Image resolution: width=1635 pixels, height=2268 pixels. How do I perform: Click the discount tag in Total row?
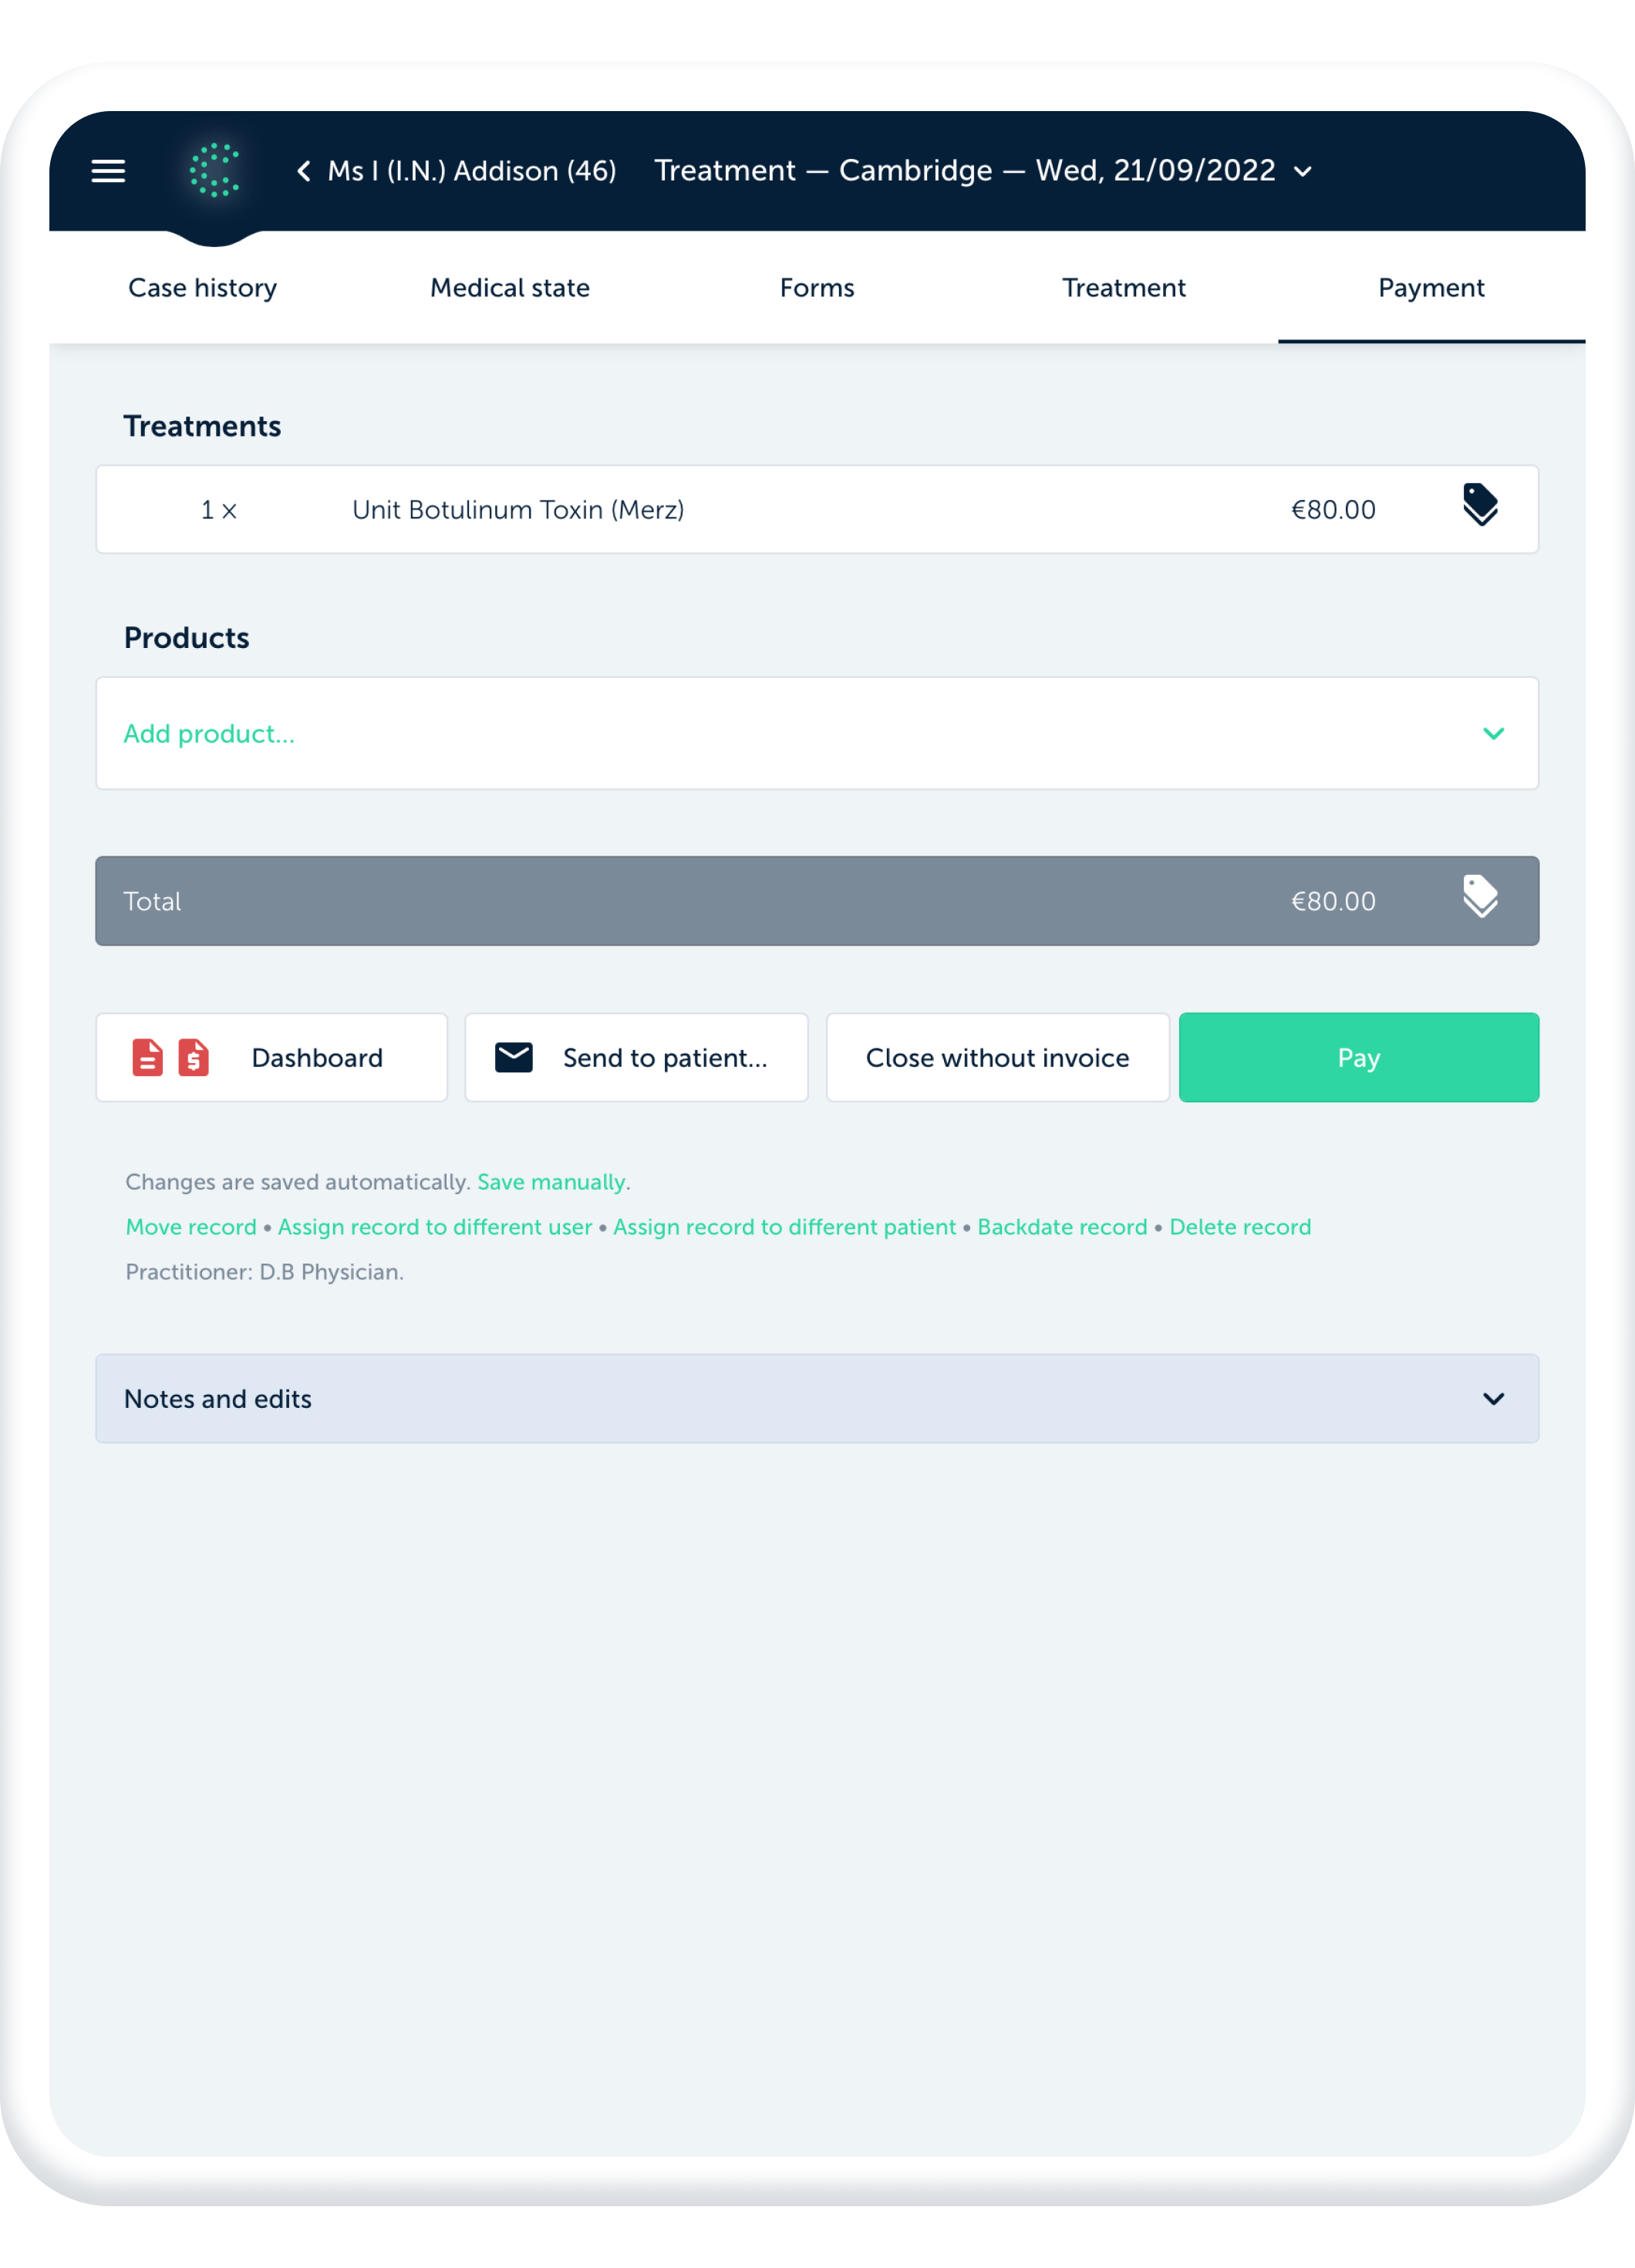(x=1480, y=897)
